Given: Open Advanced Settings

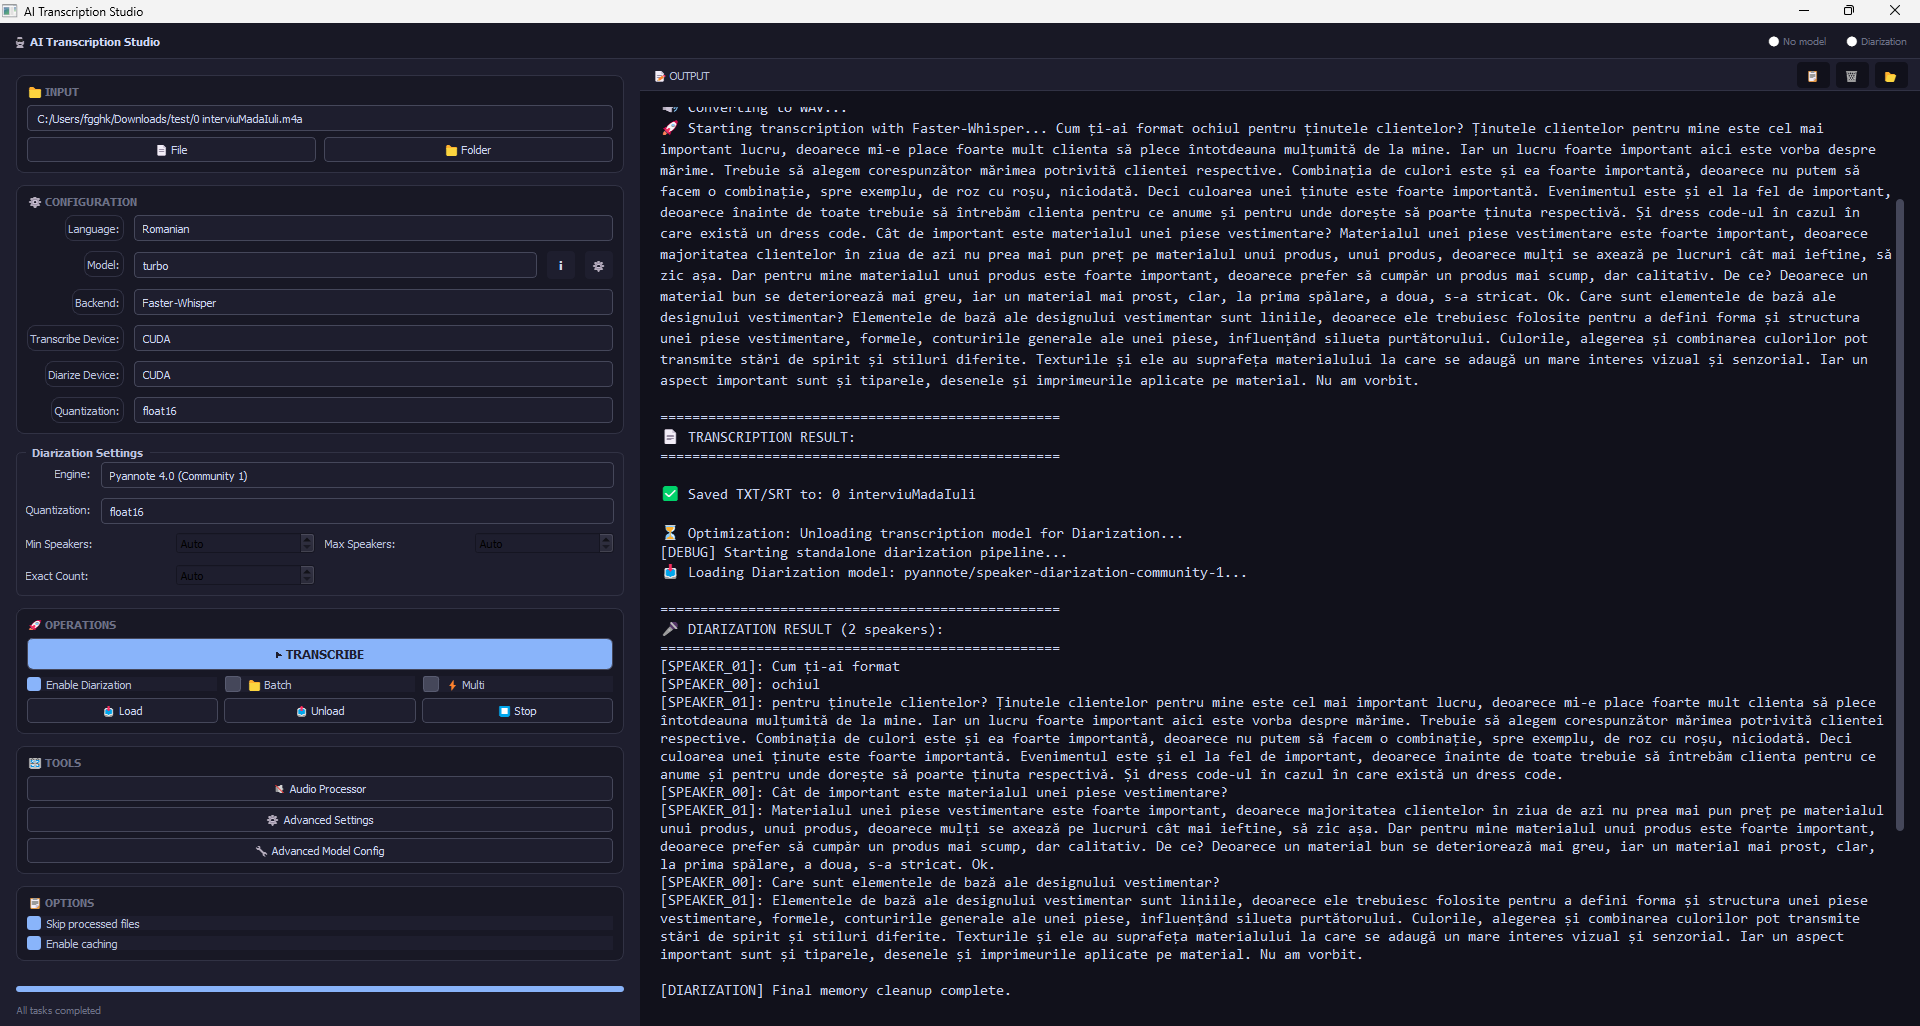Looking at the screenshot, I should point(320,820).
